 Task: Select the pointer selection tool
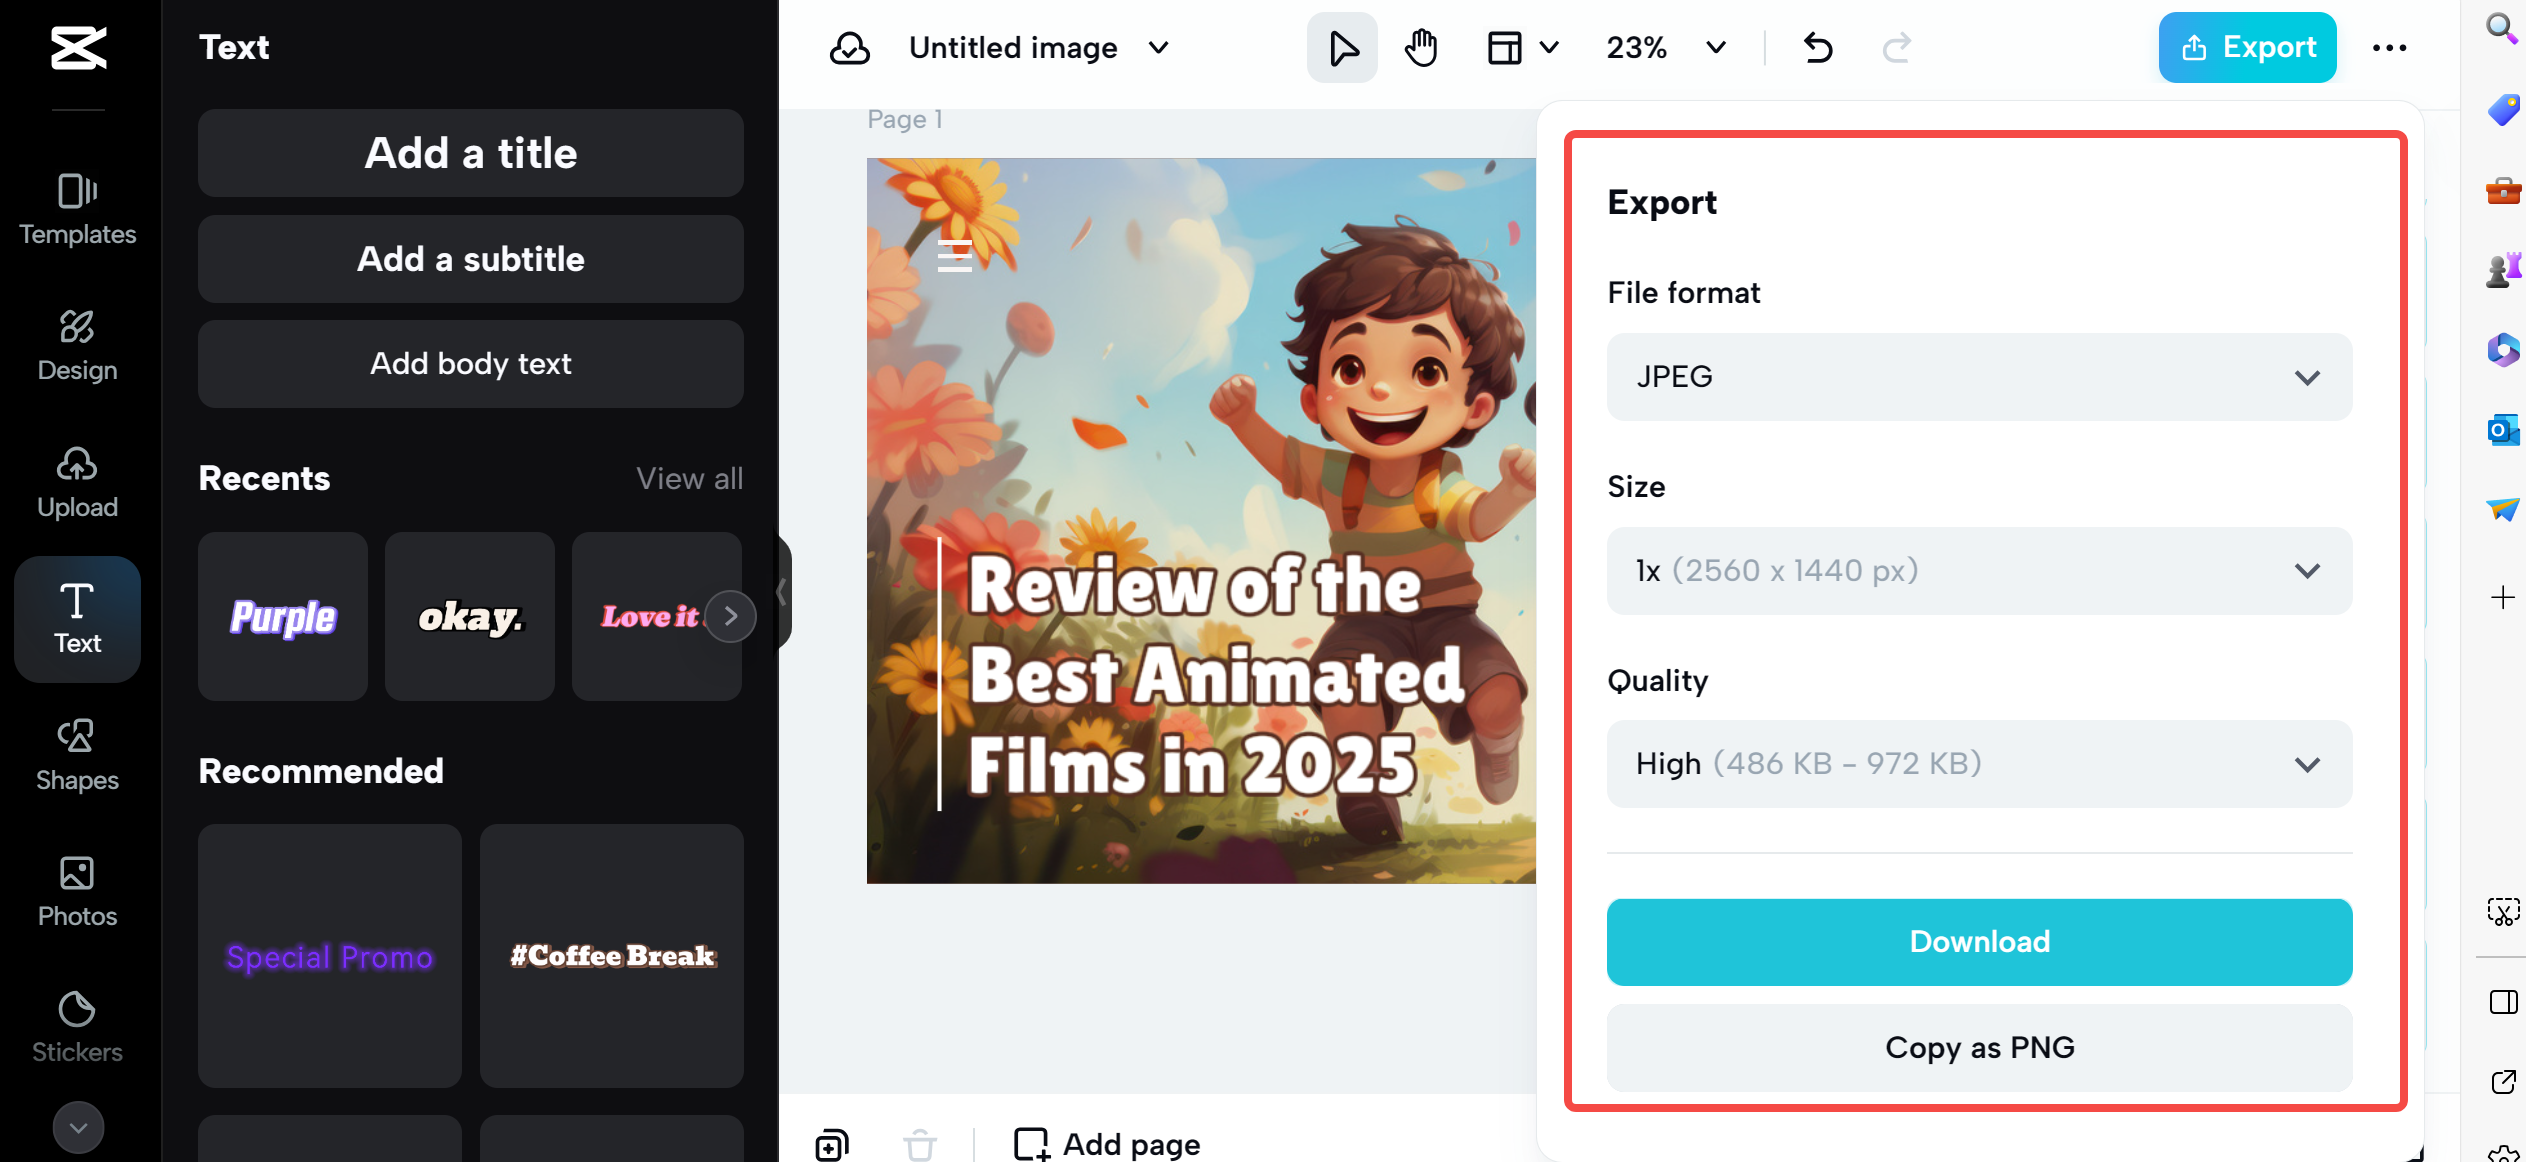1342,47
